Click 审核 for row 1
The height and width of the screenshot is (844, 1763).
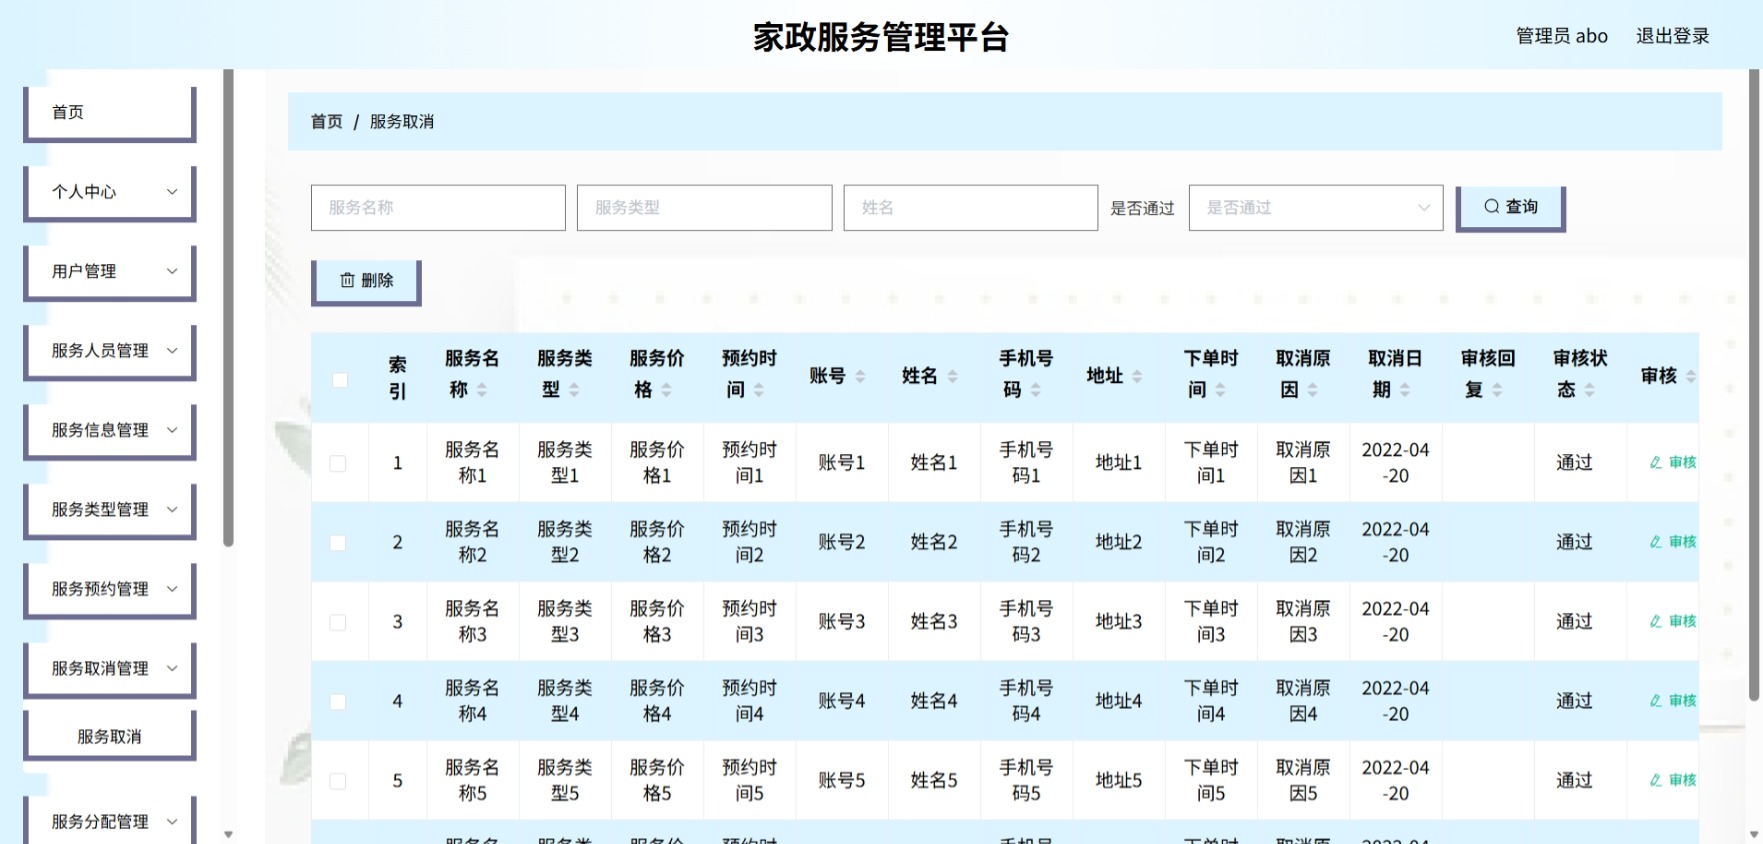point(1673,463)
